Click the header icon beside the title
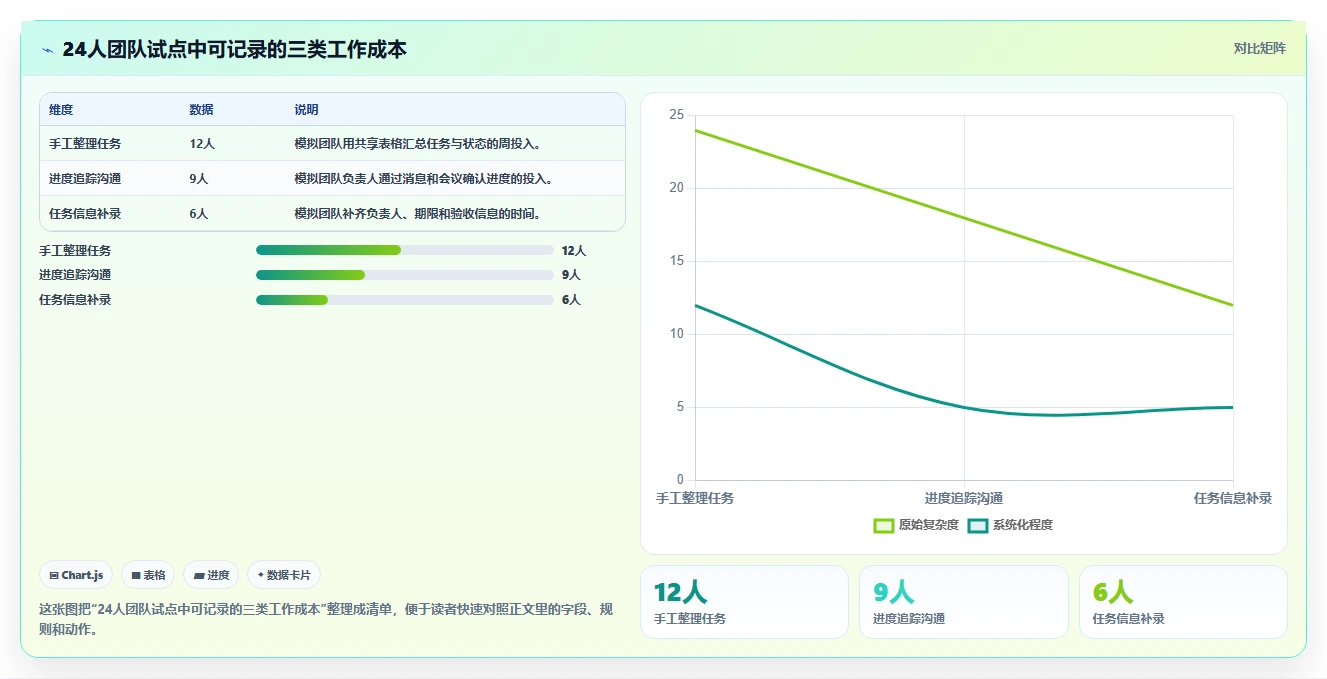Image resolution: width=1327 pixels, height=679 pixels. click(47, 50)
